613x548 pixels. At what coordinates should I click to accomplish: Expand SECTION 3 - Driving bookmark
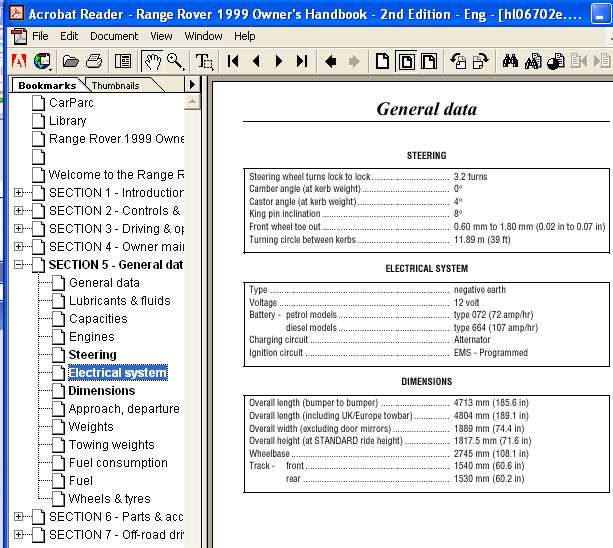tap(18, 228)
